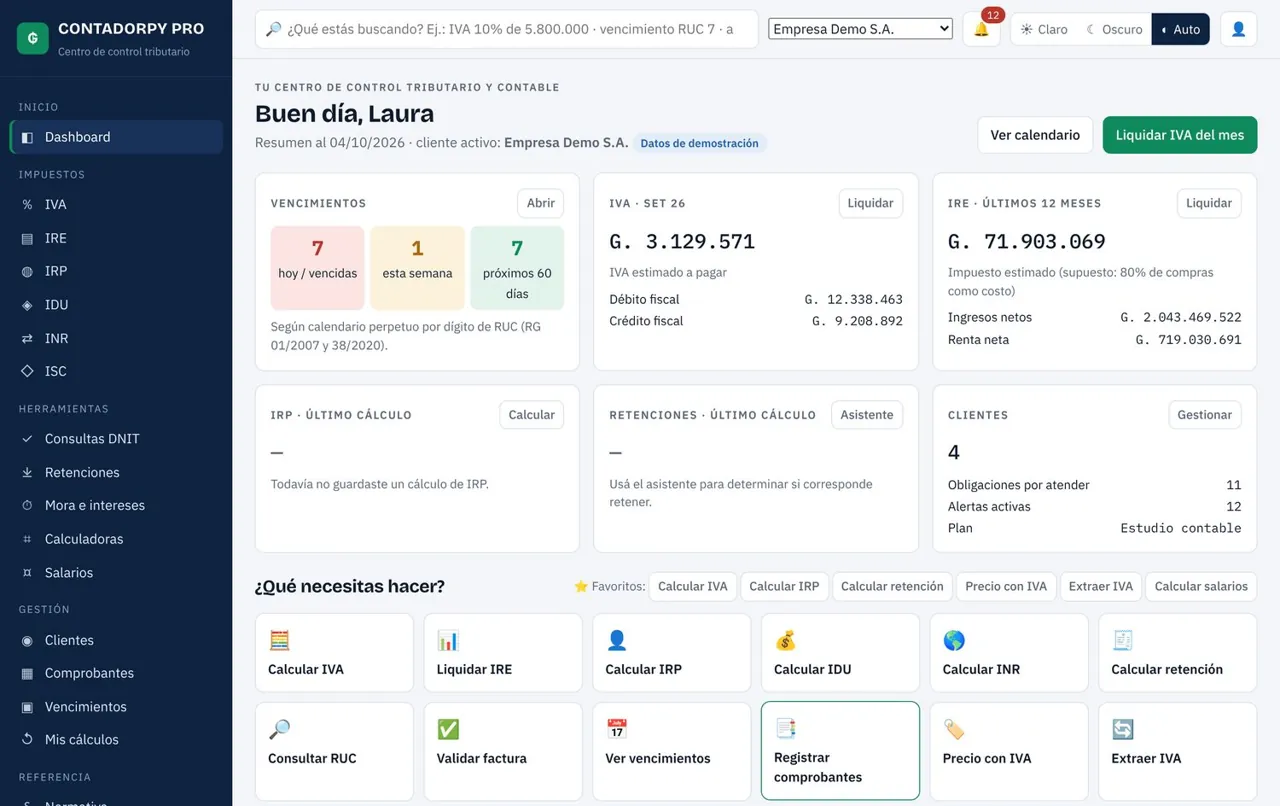This screenshot has height=806, width=1280.
Task: Open the Empresa Demo S.A. client dropdown
Action: [x=861, y=29]
